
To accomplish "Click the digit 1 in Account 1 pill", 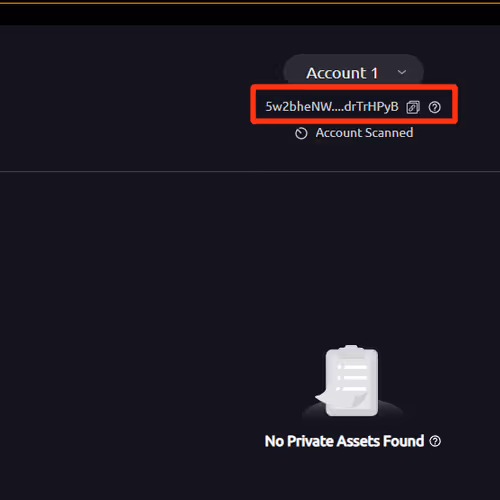I will pyautogui.click(x=374, y=73).
